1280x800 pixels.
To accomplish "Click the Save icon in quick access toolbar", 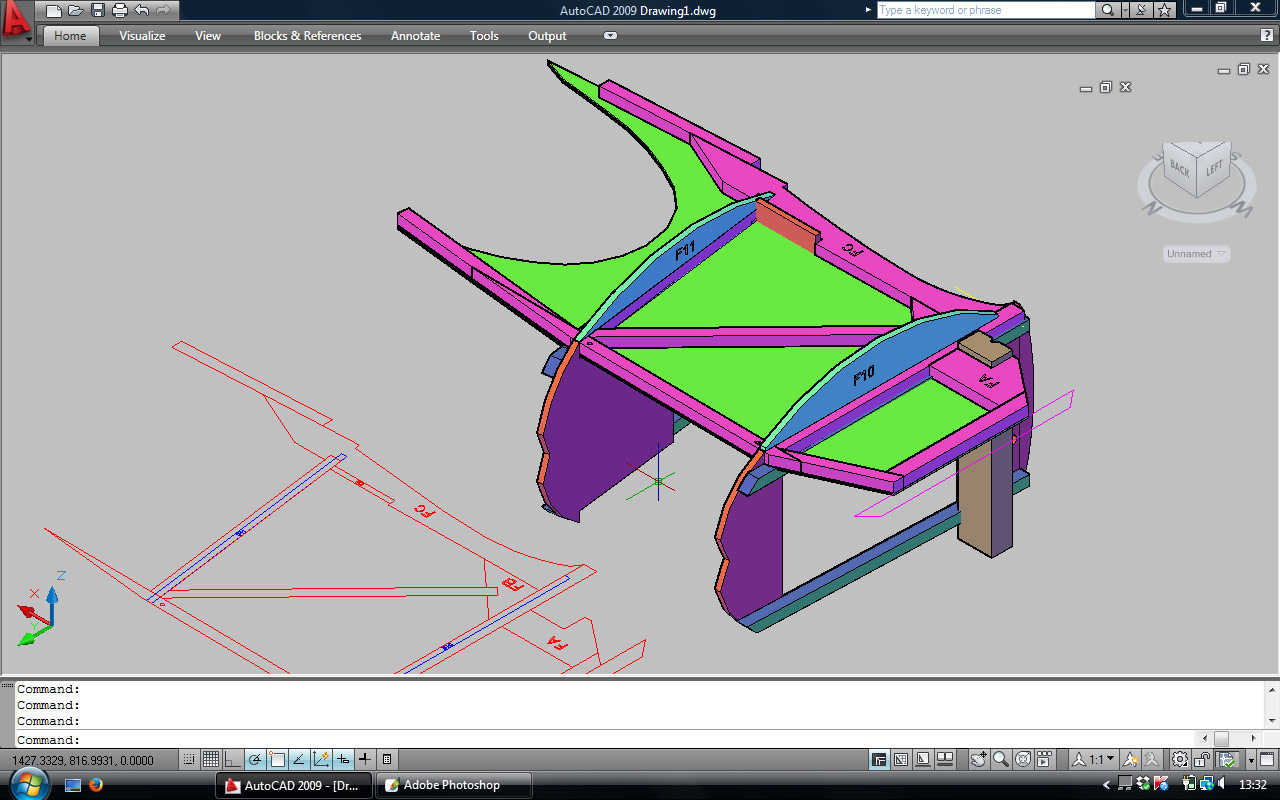I will point(98,11).
